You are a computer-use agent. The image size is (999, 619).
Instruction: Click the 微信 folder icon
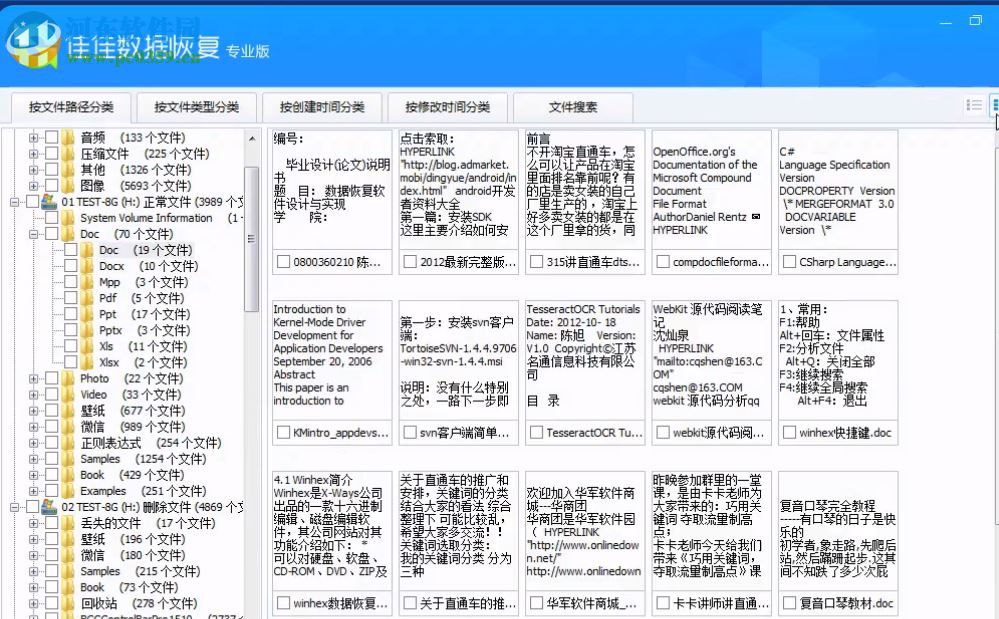(x=68, y=426)
